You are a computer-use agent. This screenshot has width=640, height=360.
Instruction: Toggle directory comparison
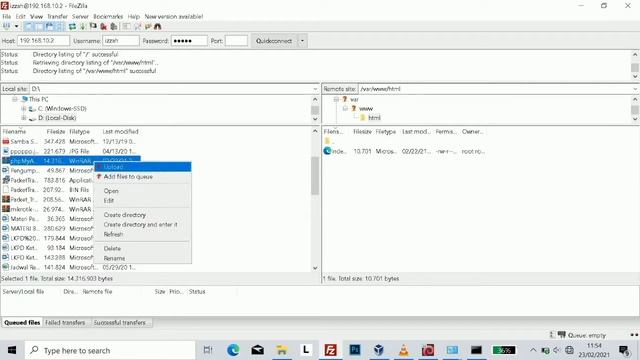point(138,27)
